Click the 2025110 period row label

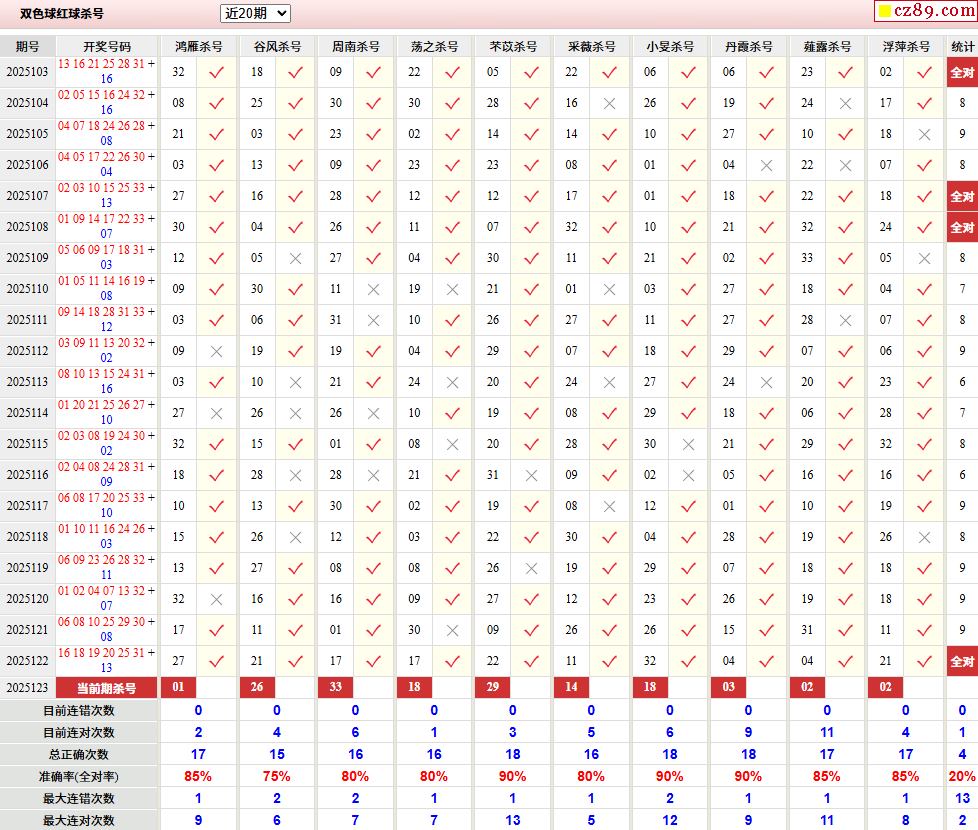[x=27, y=289]
